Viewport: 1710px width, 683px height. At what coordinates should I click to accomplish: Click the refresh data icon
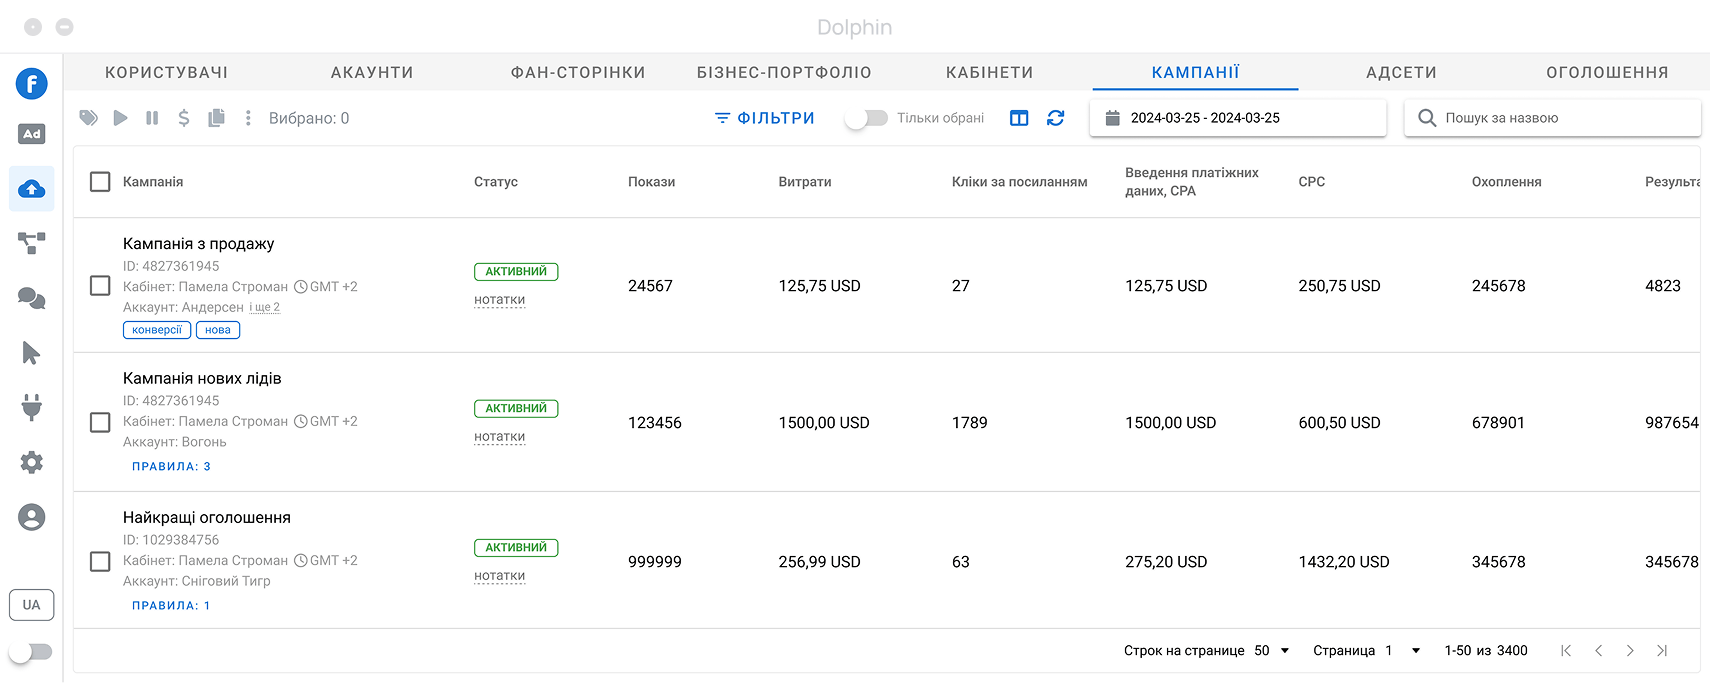(1055, 118)
